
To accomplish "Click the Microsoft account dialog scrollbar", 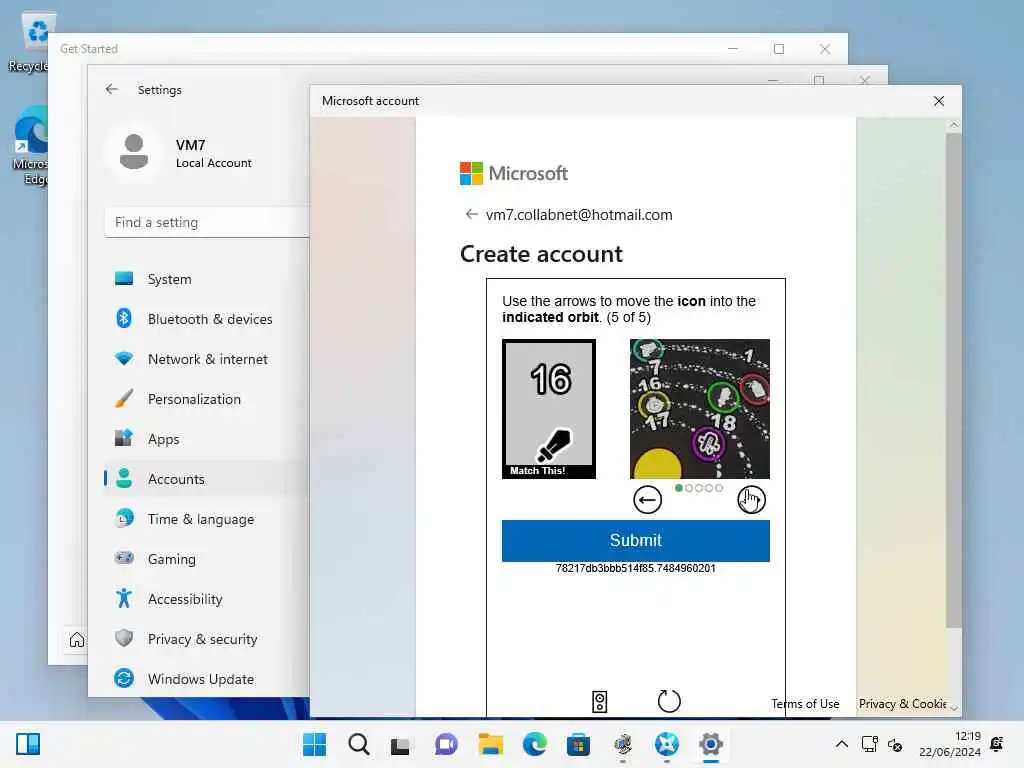I will pos(954,379).
